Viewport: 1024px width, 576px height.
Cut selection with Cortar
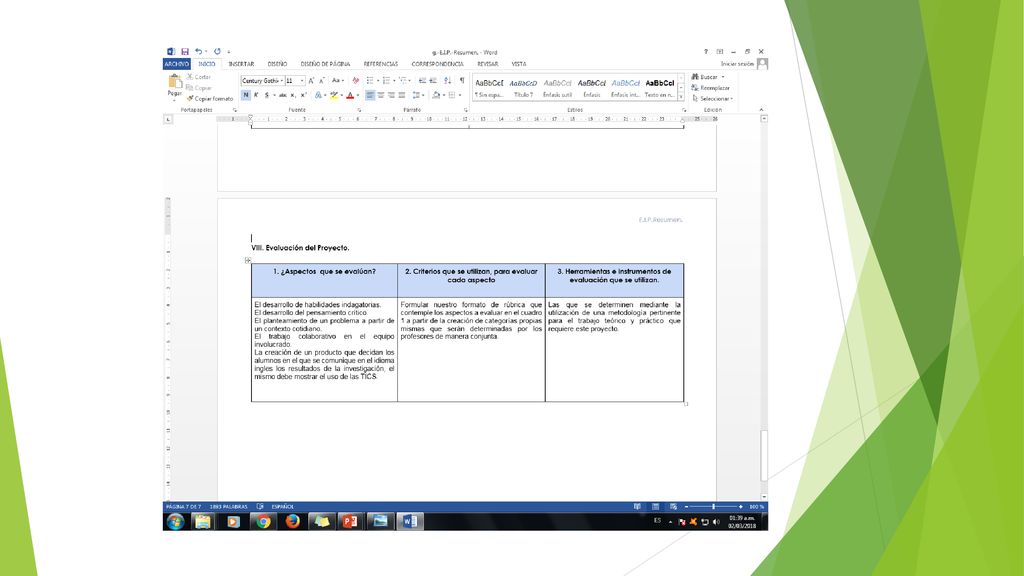pos(199,77)
